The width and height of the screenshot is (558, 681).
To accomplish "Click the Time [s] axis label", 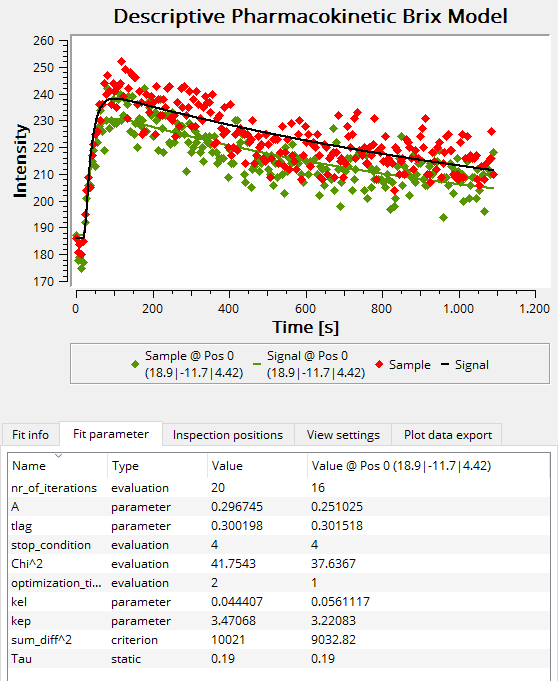I will (305, 327).
